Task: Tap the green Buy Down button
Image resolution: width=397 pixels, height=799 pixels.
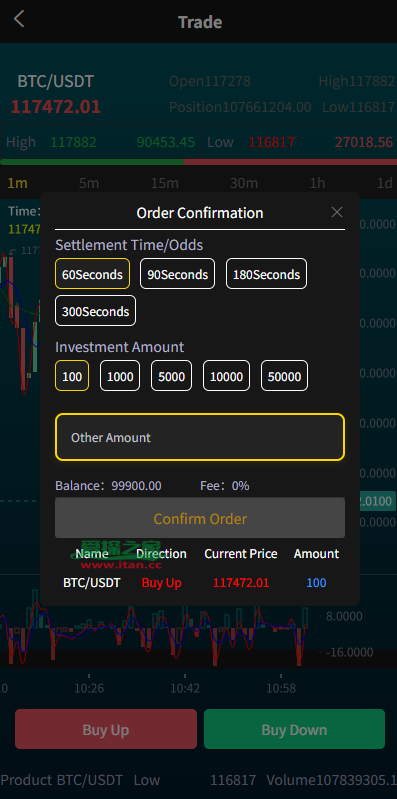Action: (x=294, y=729)
